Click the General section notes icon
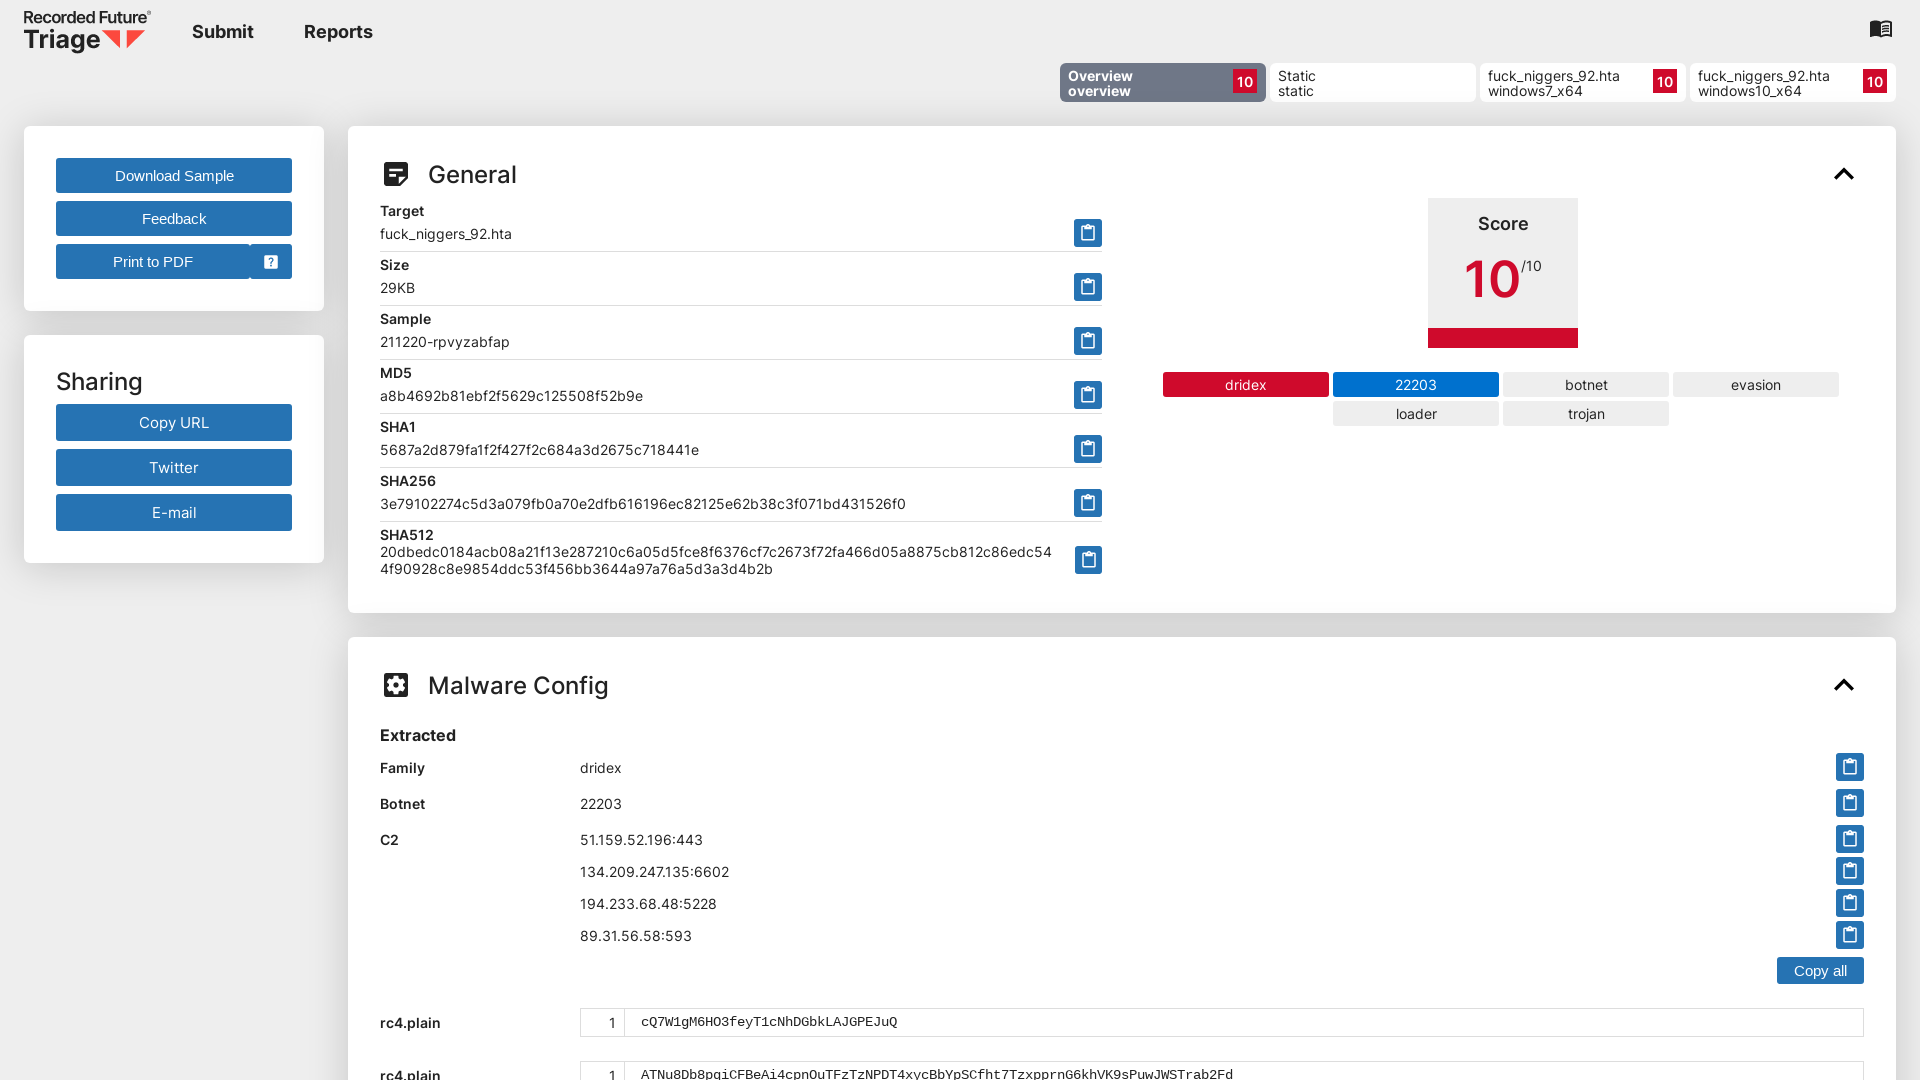Image resolution: width=1920 pixels, height=1080 pixels. coord(396,174)
